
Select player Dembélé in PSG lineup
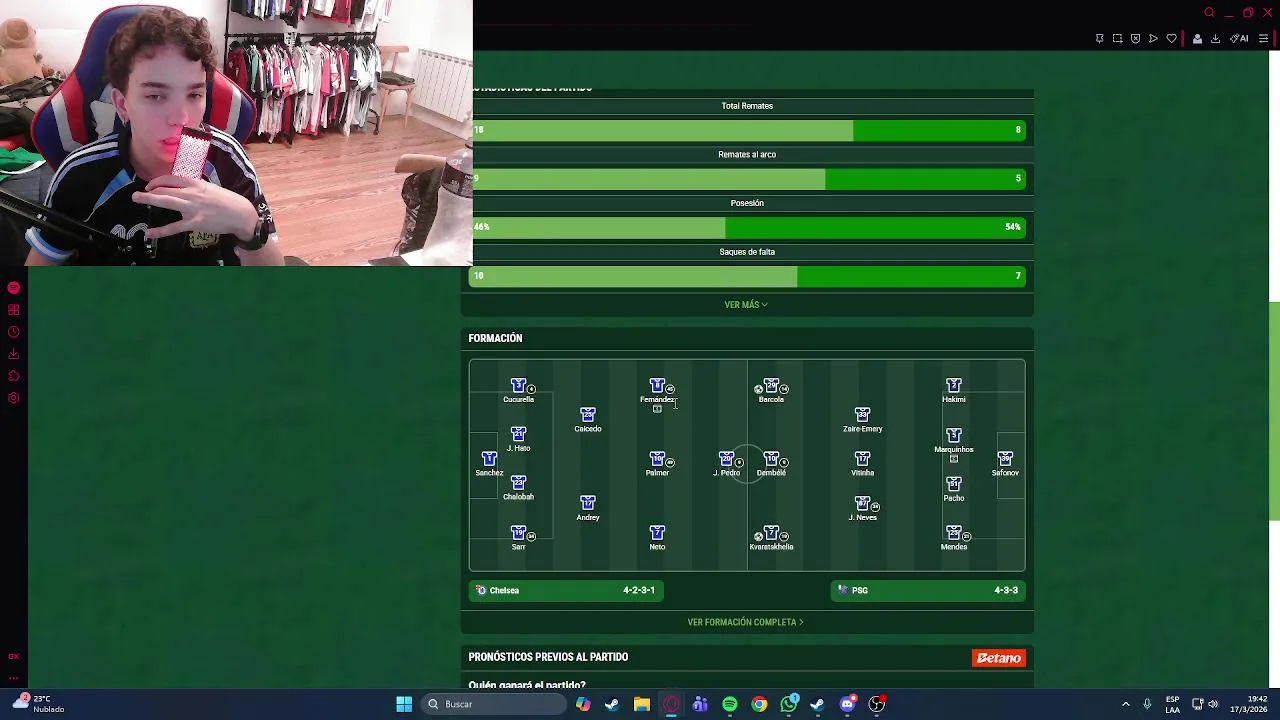(771, 464)
